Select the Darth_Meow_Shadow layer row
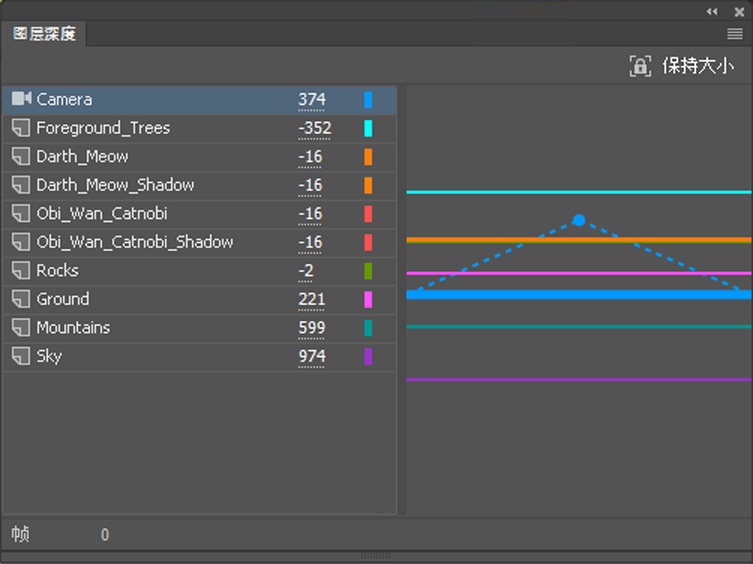This screenshot has width=753, height=564. click(115, 185)
